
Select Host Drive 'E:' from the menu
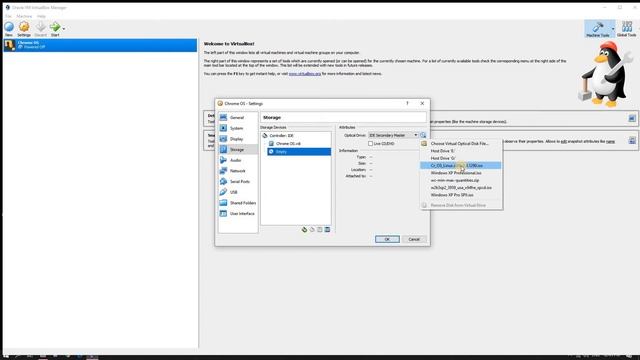coord(461,151)
